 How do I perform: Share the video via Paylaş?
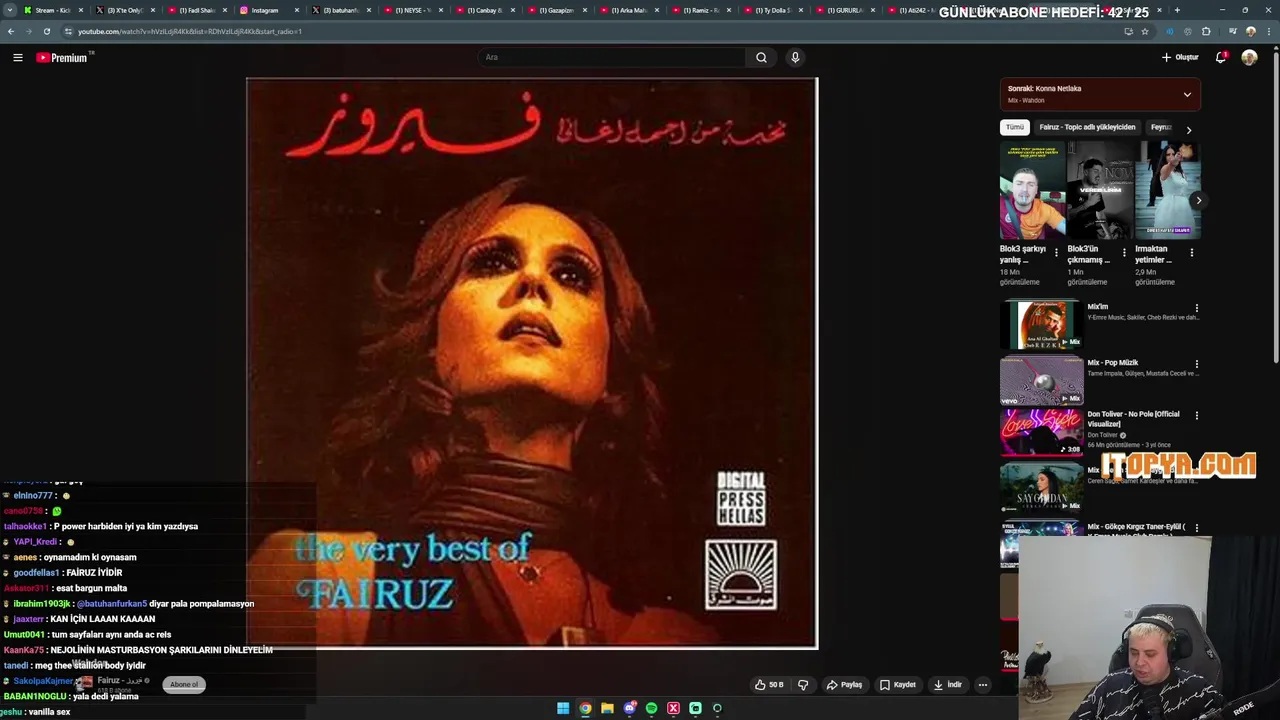point(844,685)
